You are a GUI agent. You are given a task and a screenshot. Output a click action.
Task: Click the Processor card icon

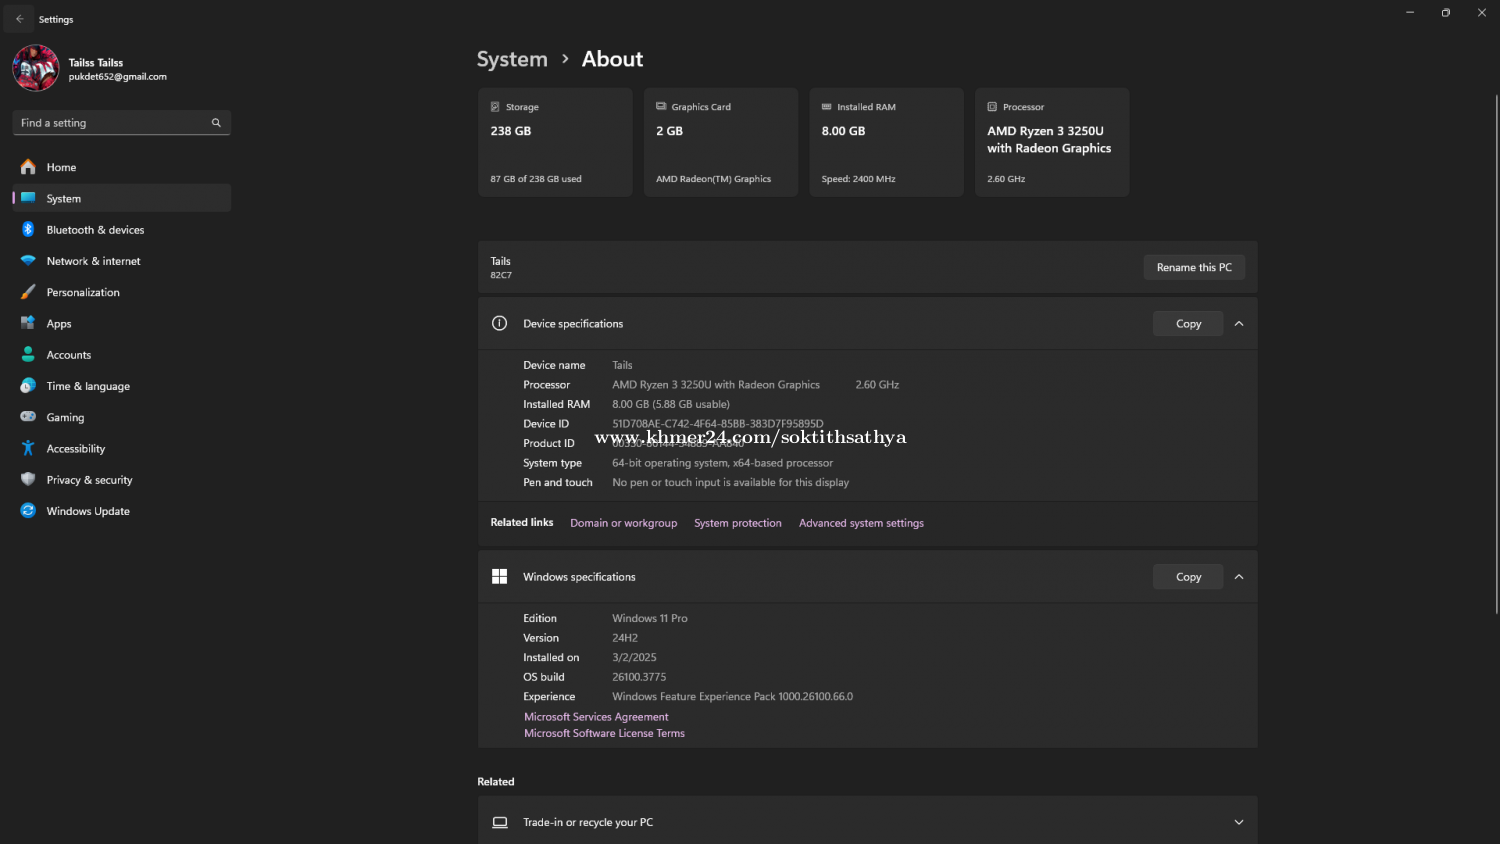pyautogui.click(x=992, y=106)
